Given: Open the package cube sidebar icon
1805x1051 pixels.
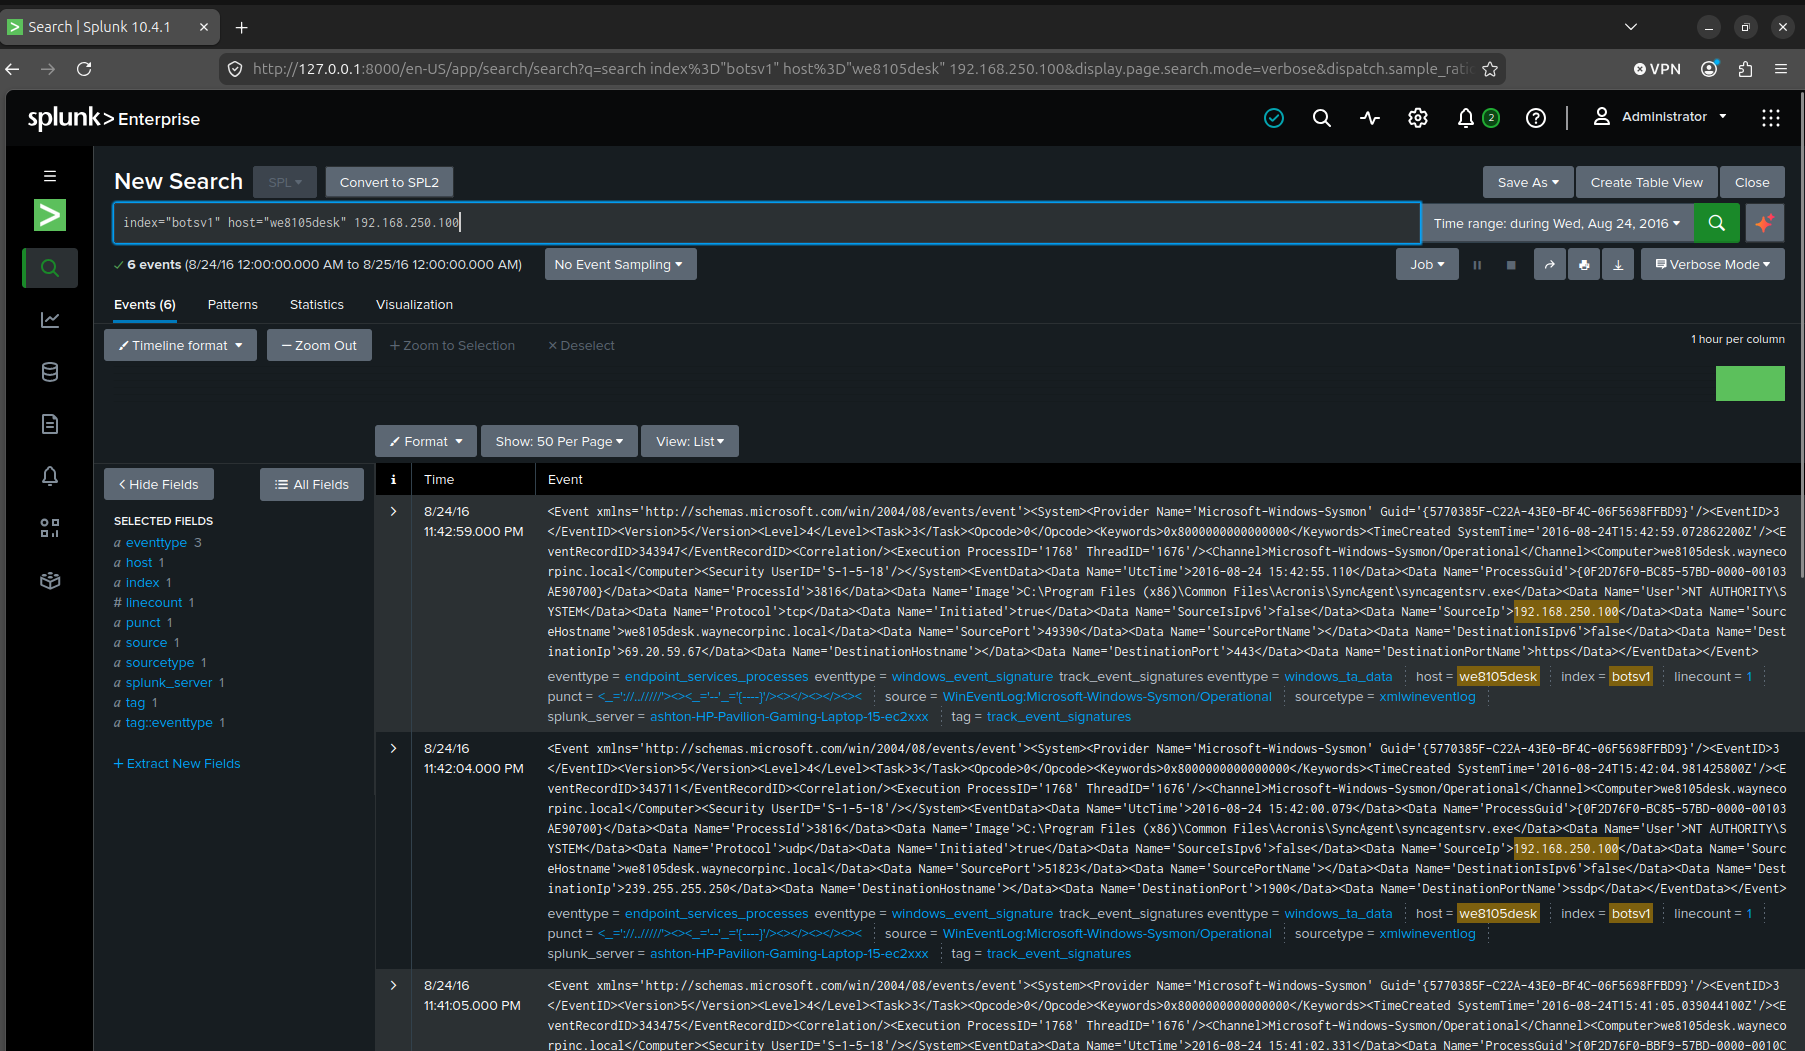Looking at the screenshot, I should click(50, 580).
